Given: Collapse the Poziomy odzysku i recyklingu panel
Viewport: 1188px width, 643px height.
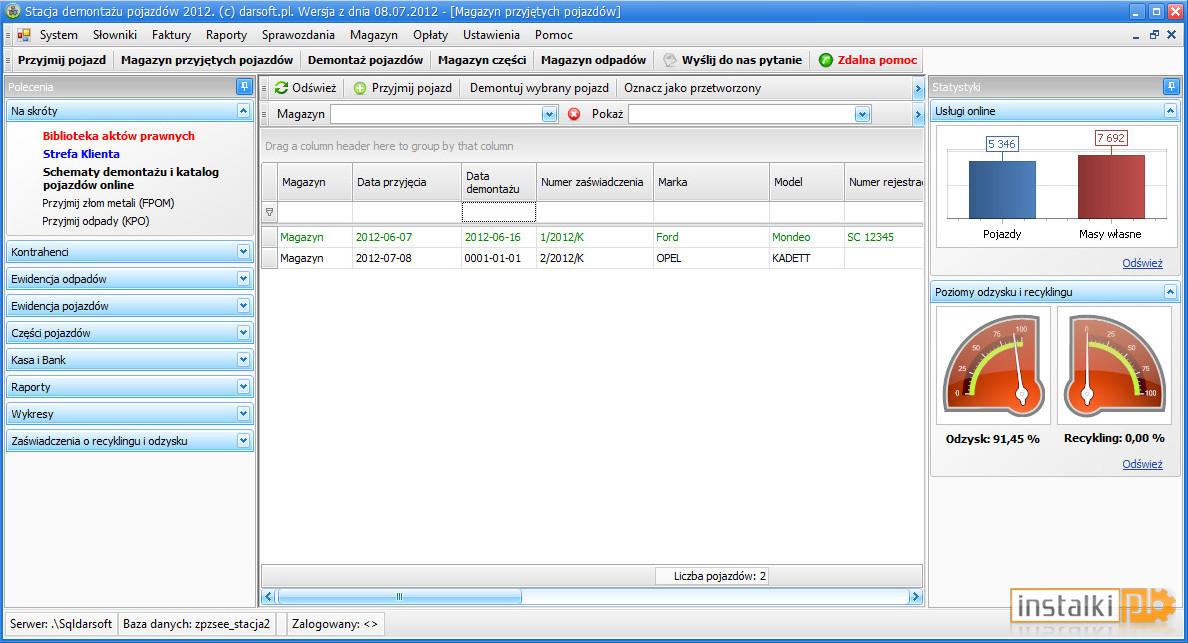Looking at the screenshot, I should click(x=1171, y=292).
